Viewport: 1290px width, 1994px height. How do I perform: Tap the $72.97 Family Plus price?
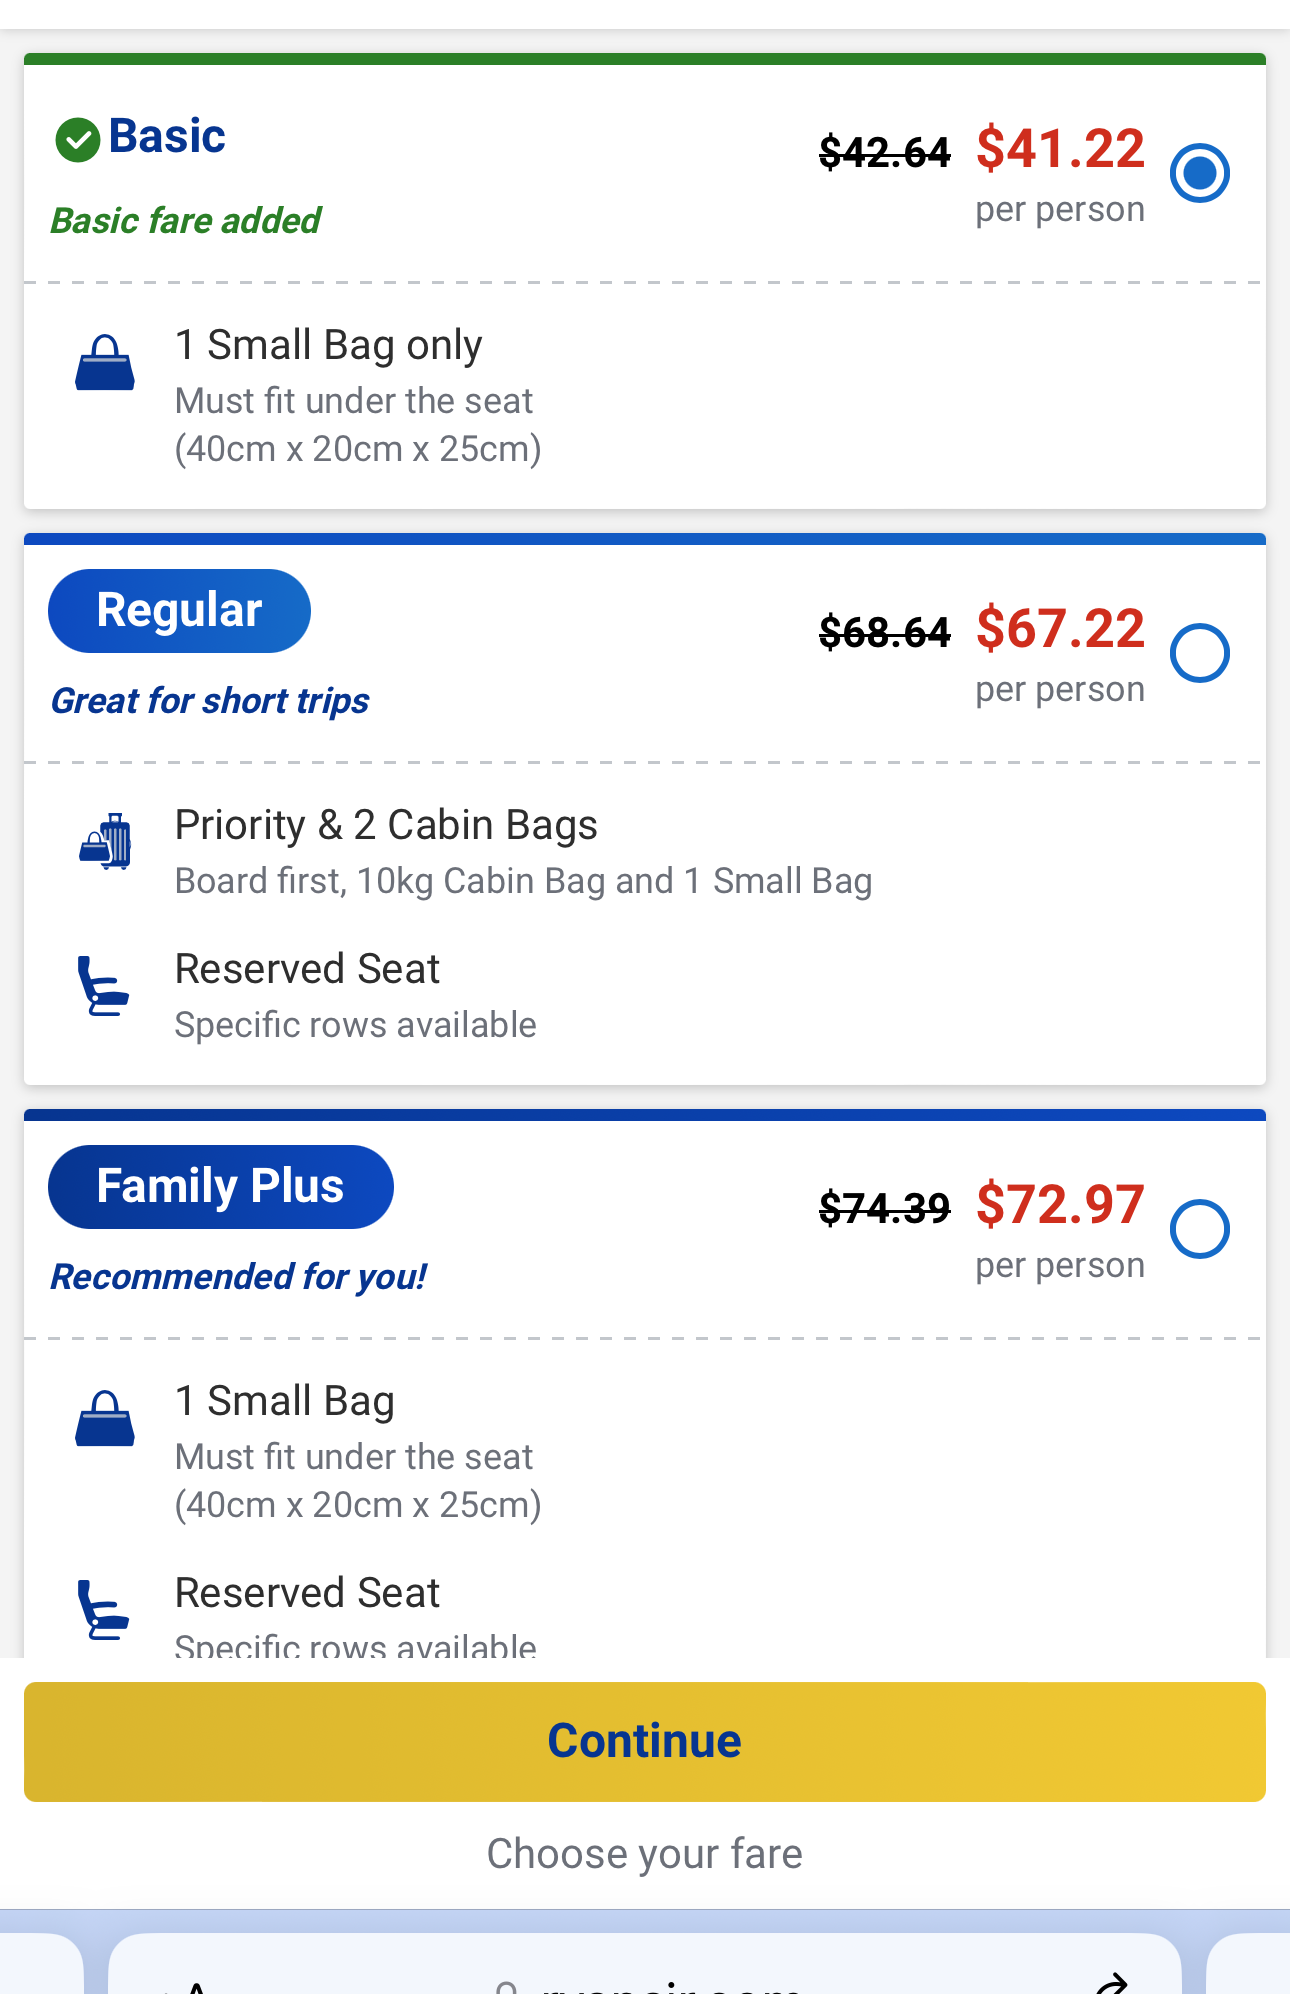coord(1060,1204)
